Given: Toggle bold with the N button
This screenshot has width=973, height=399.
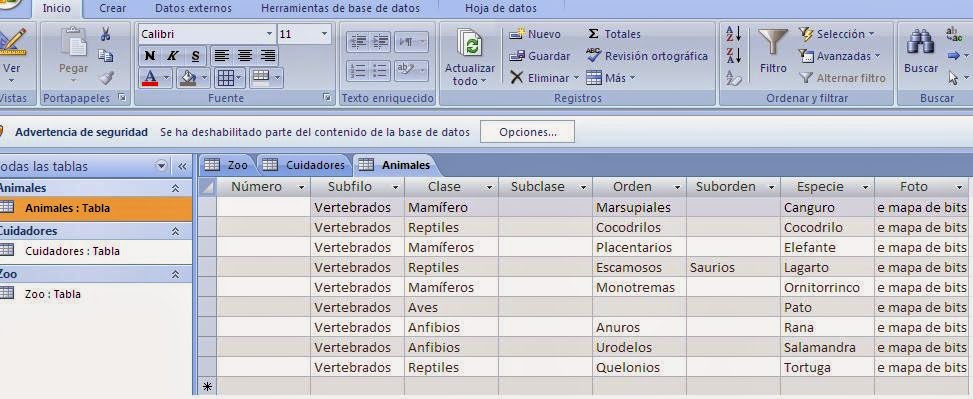Looking at the screenshot, I should tap(150, 56).
